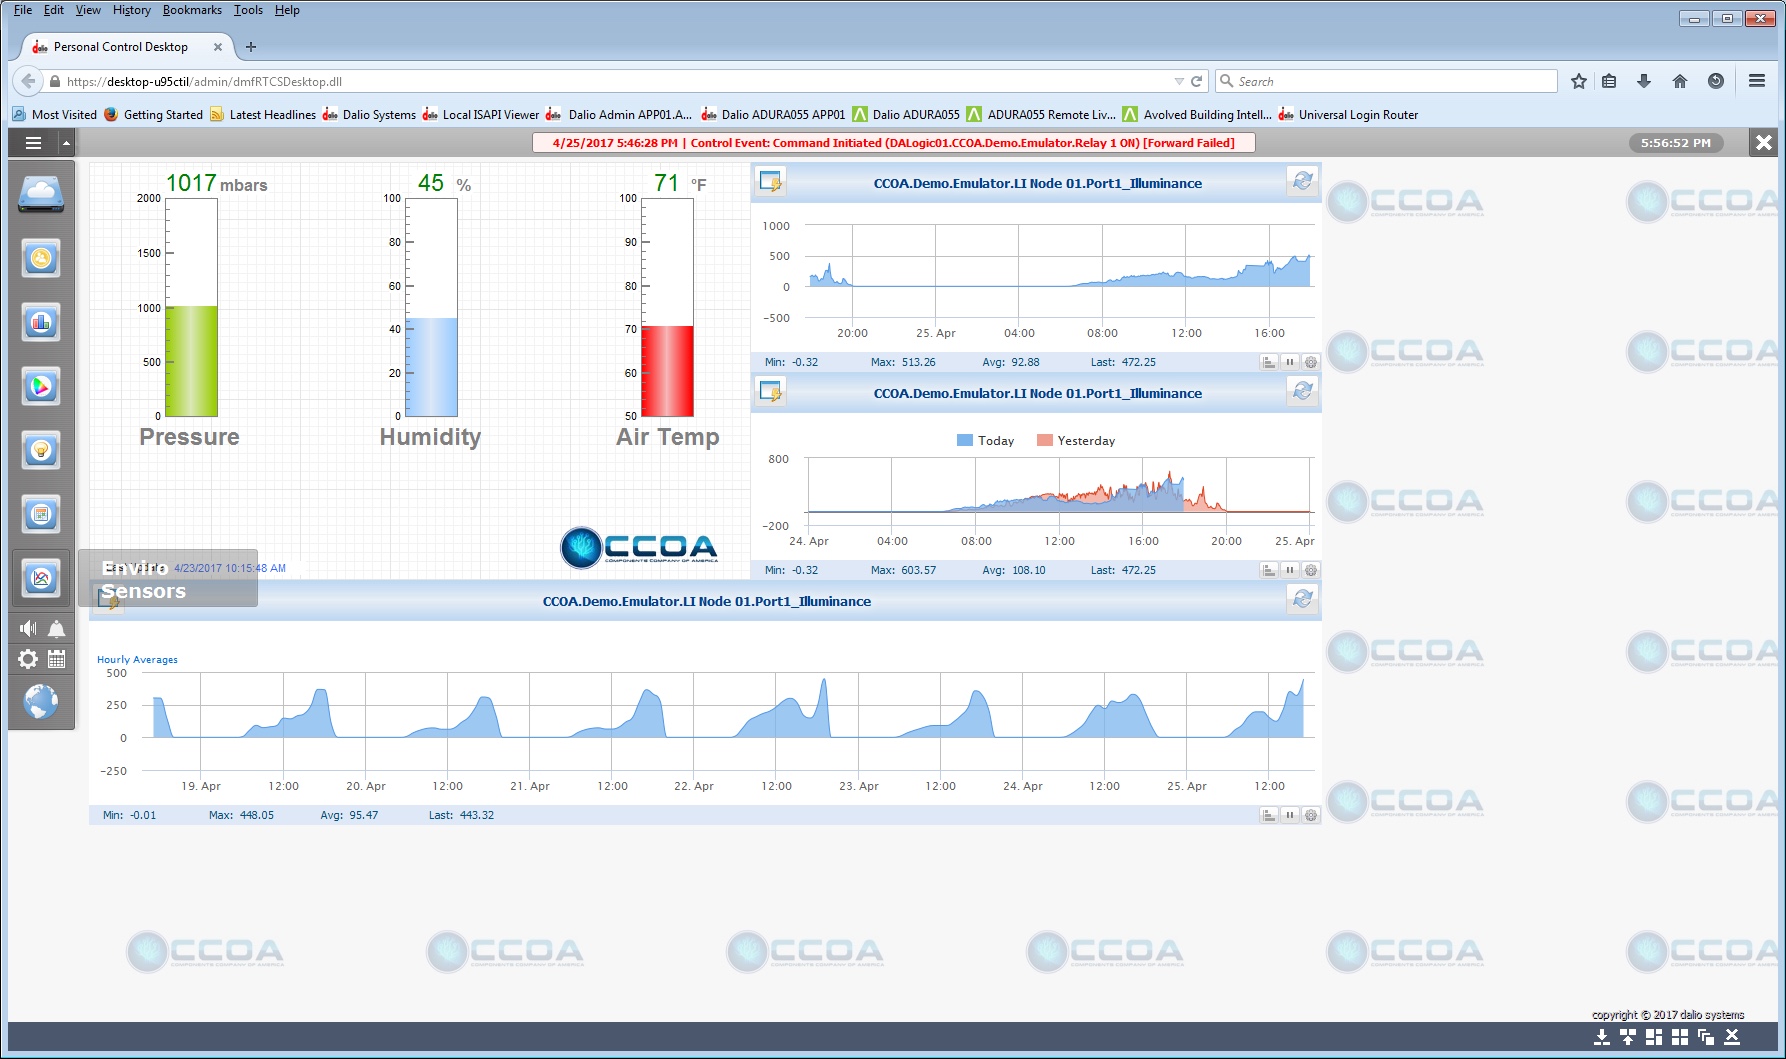Refresh the Hourly Averages Illuminance chart
The height and width of the screenshot is (1059, 1786).
point(1302,600)
